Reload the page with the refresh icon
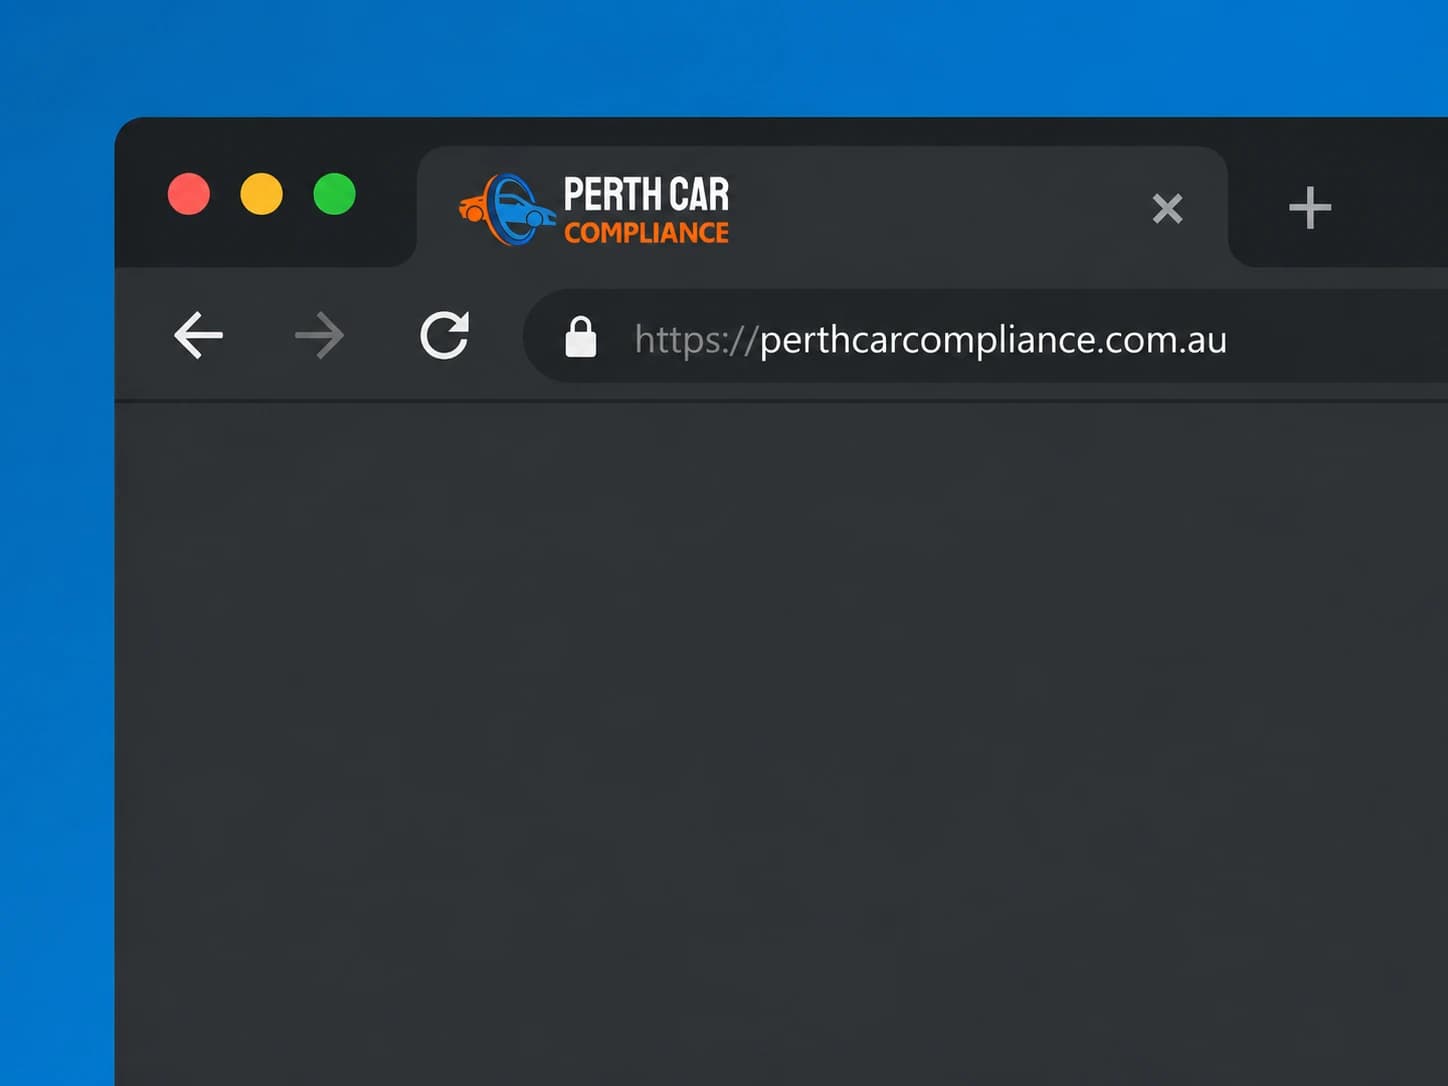1448x1086 pixels. coord(445,335)
